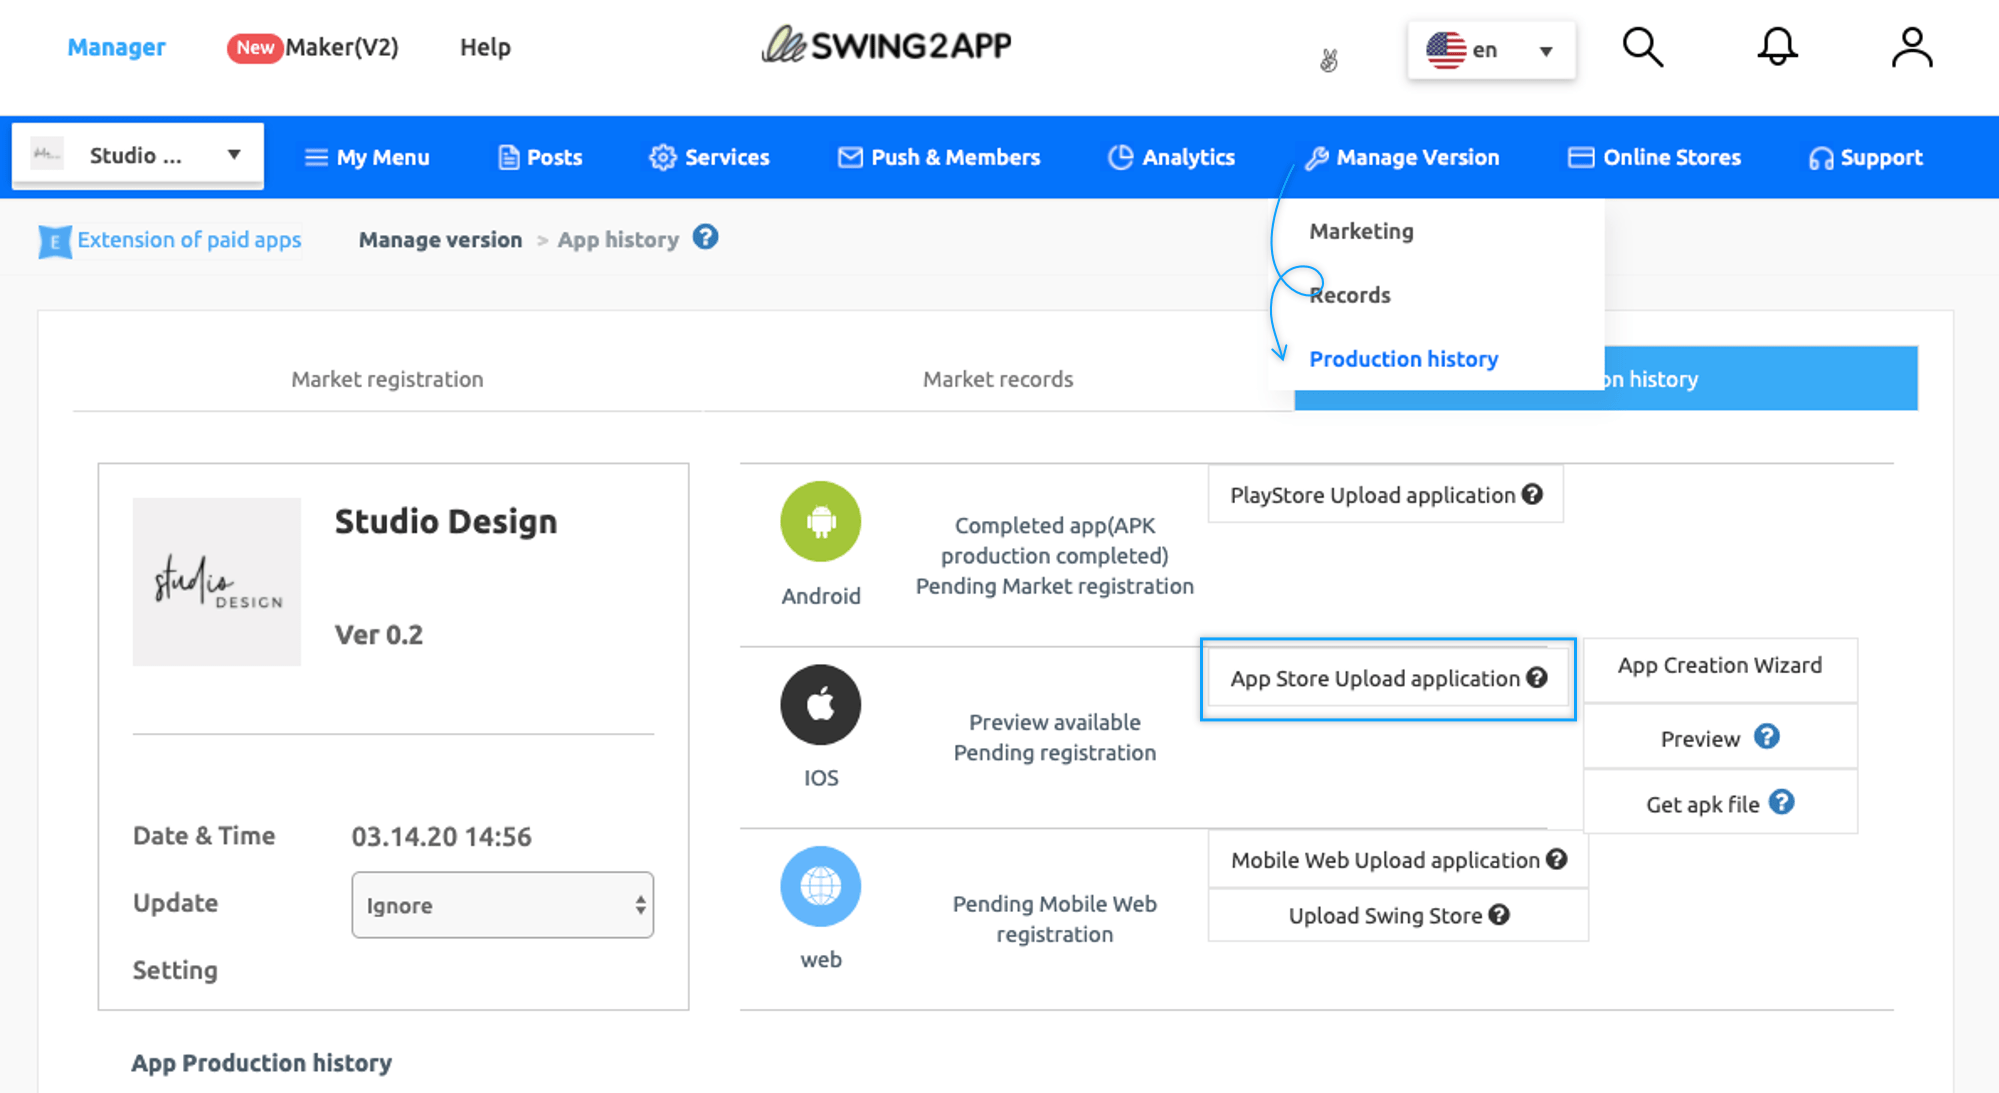
Task: Click the blue web globe icon
Action: click(820, 886)
